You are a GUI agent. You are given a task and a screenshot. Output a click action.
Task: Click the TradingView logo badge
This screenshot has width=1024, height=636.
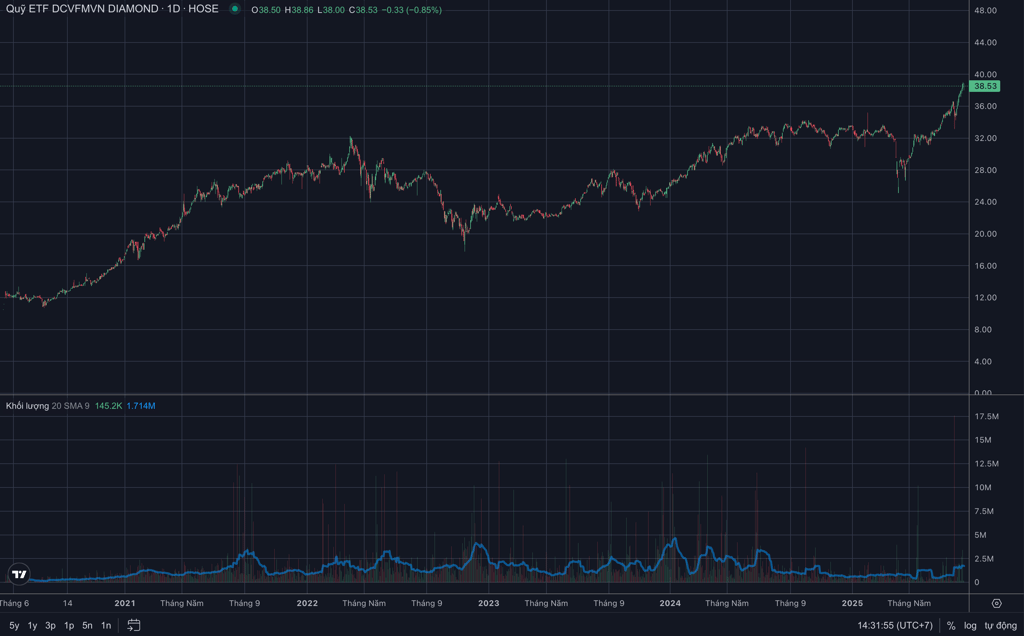pyautogui.click(x=20, y=574)
